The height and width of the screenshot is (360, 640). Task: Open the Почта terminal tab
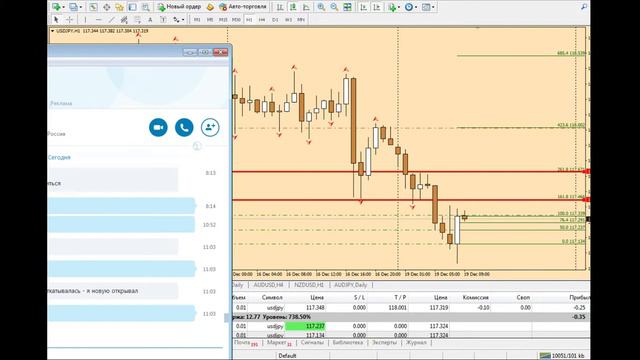[x=245, y=343]
